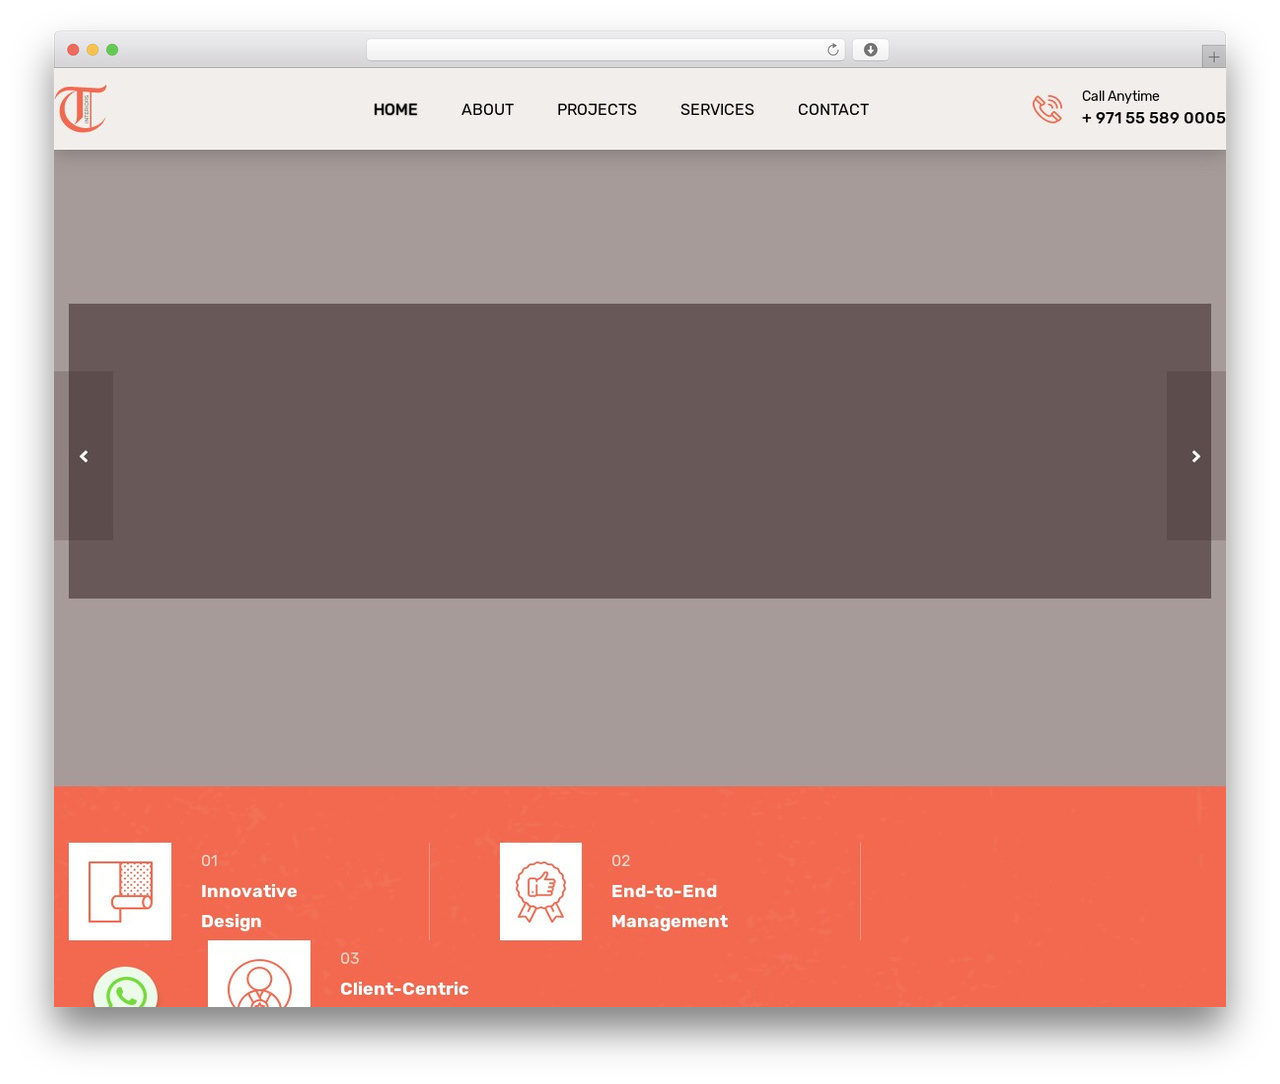This screenshot has width=1280, height=1084.
Task: Open the HOME menu item
Action: pos(395,110)
